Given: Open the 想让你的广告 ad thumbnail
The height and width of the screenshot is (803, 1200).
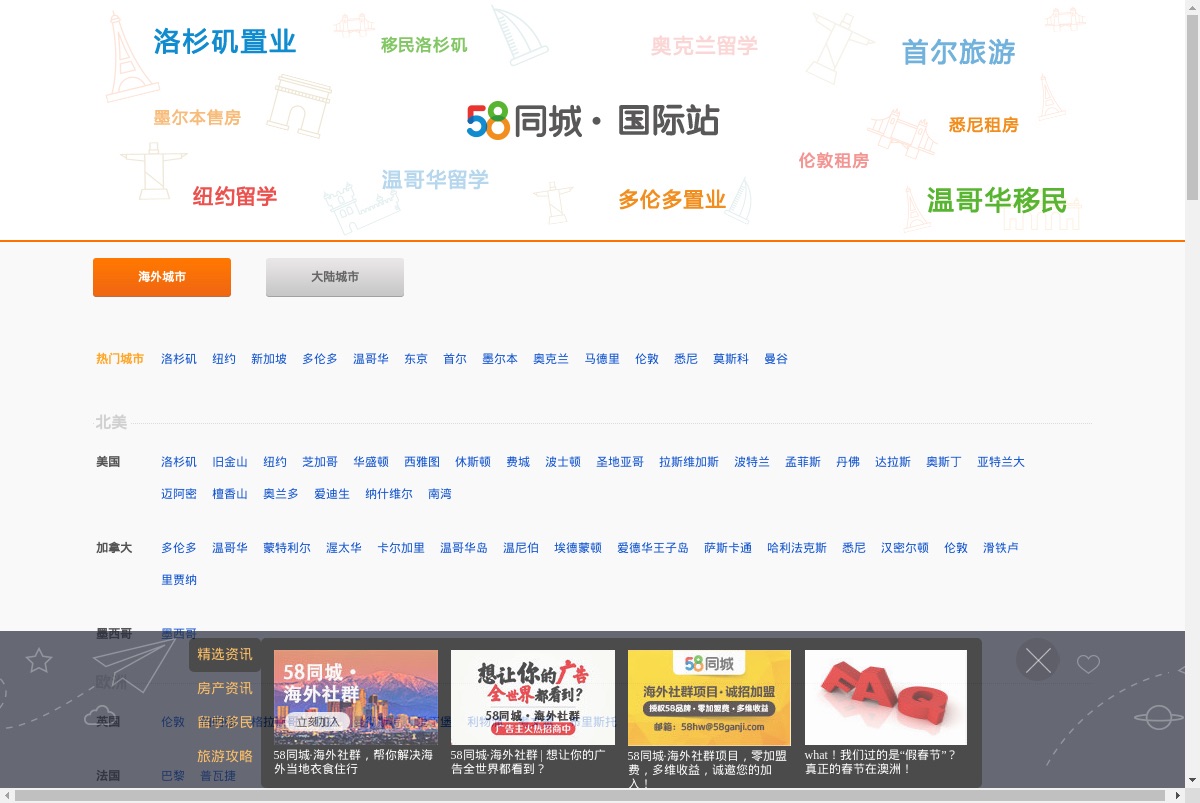Looking at the screenshot, I should (533, 697).
